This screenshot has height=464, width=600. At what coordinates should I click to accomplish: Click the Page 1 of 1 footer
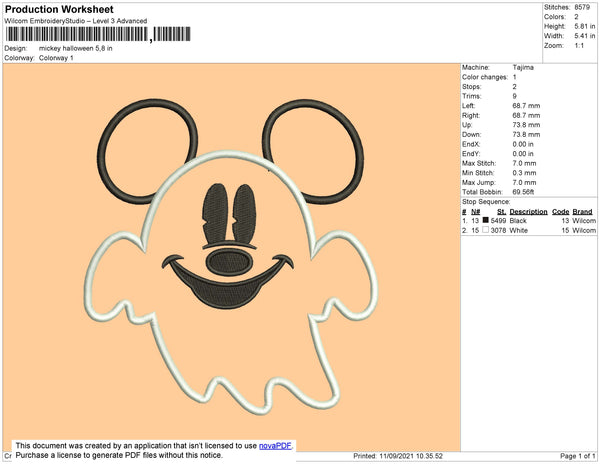577,456
